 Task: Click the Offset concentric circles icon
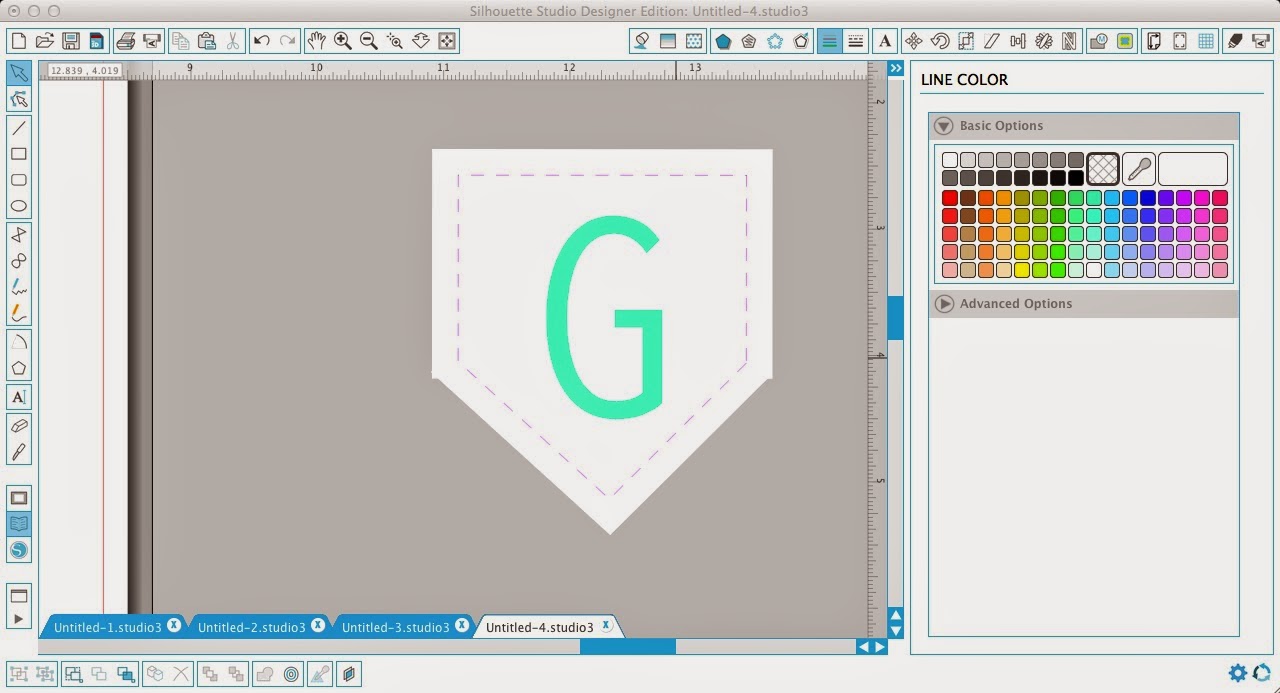coord(291,674)
